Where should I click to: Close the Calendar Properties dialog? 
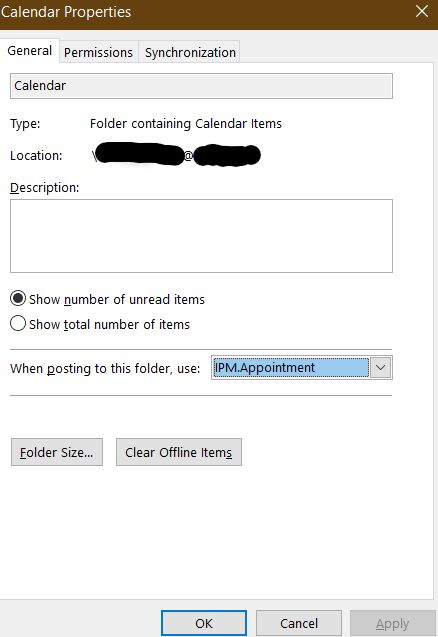pos(422,11)
